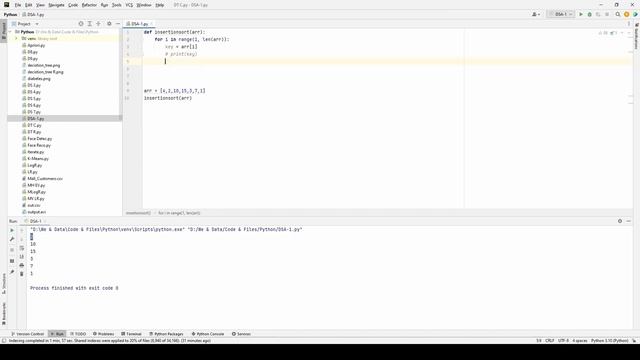
Task: Open Bookmarks tool window strip
Action: coord(4,313)
